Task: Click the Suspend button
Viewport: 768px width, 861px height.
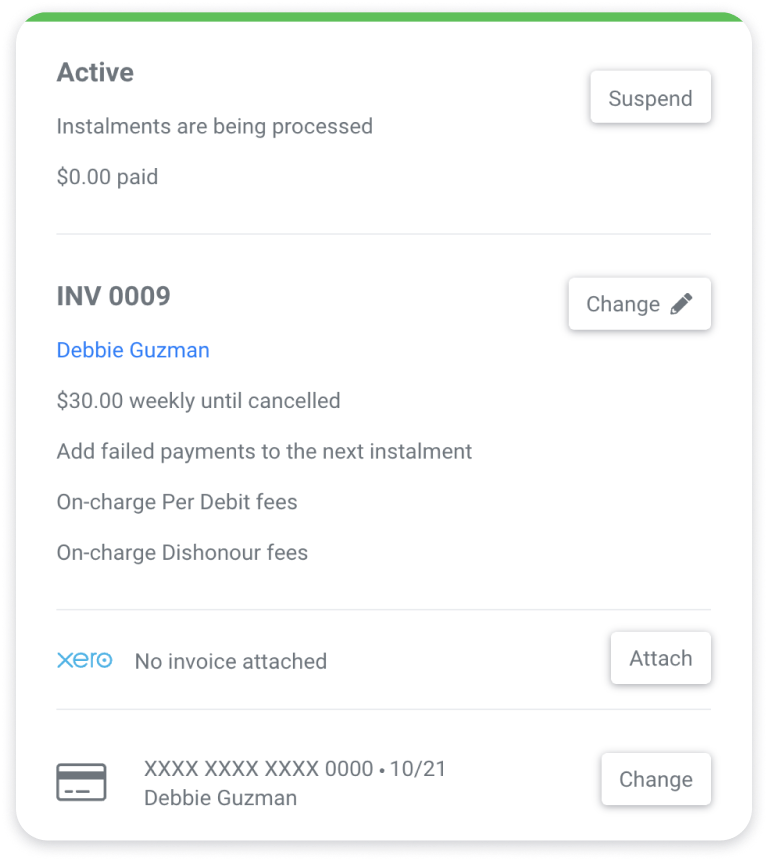Action: [x=651, y=97]
